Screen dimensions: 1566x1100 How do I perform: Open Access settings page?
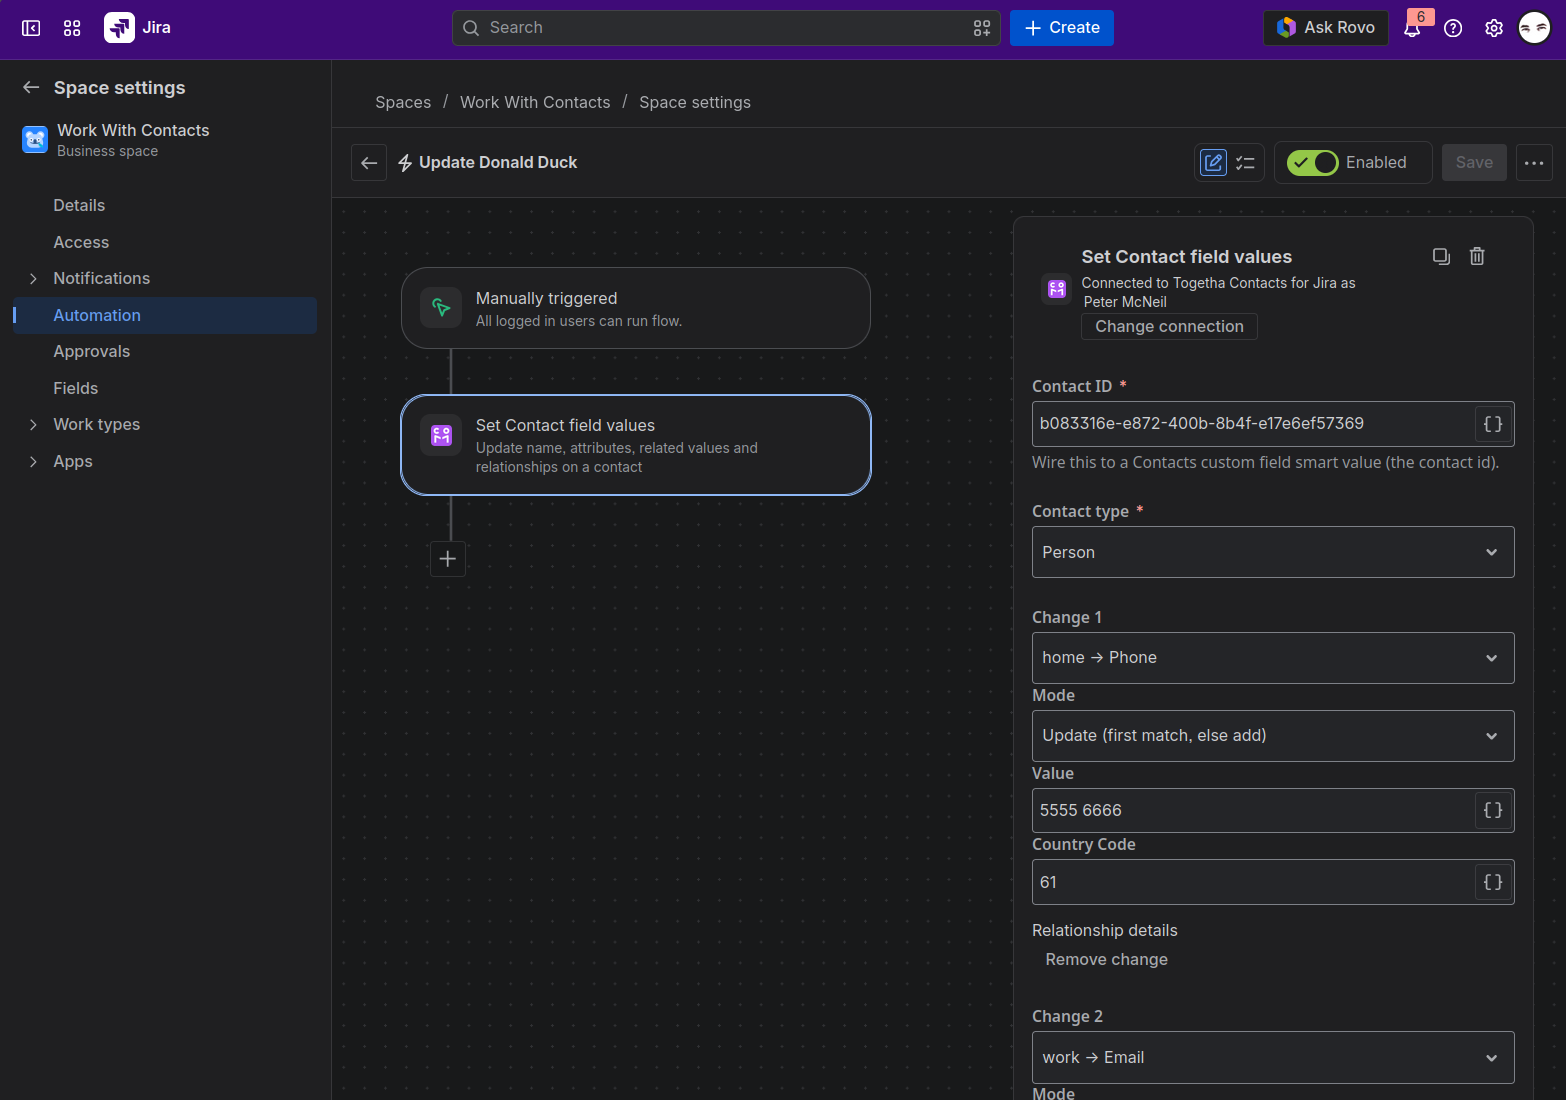coord(81,242)
